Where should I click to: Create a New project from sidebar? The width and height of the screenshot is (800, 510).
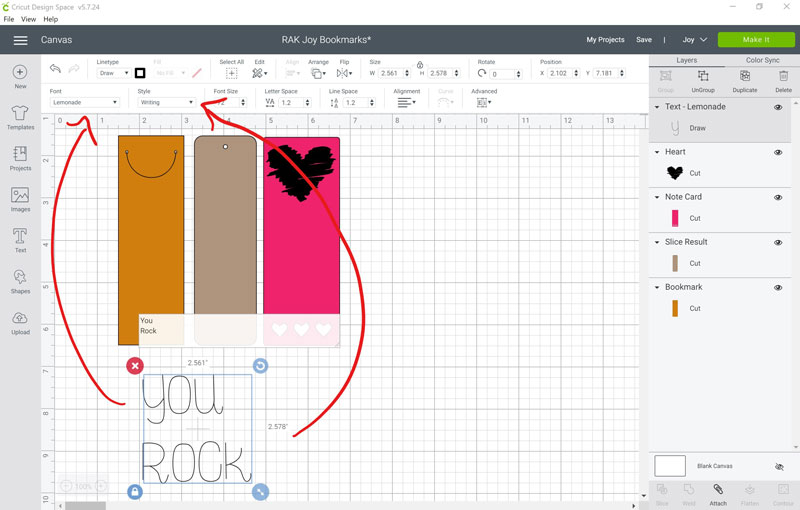[20, 76]
